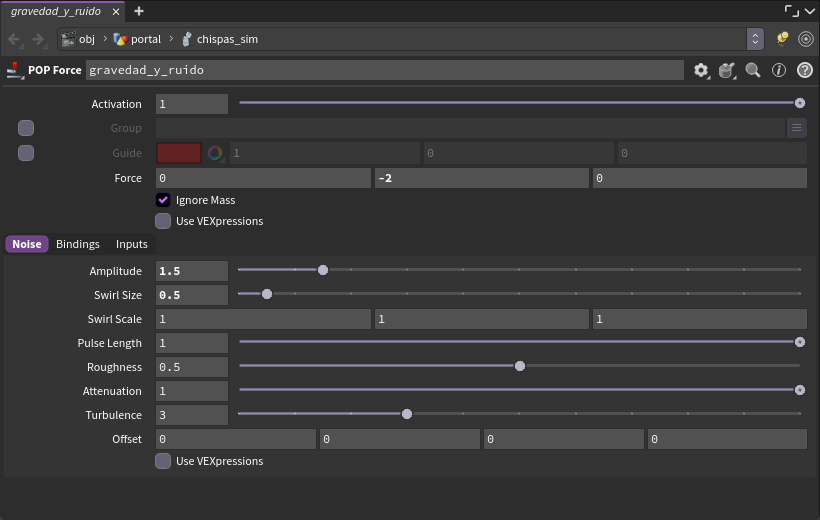The height and width of the screenshot is (520, 820).
Task: Navigate to chispas_sim in the path
Action: [227, 39]
